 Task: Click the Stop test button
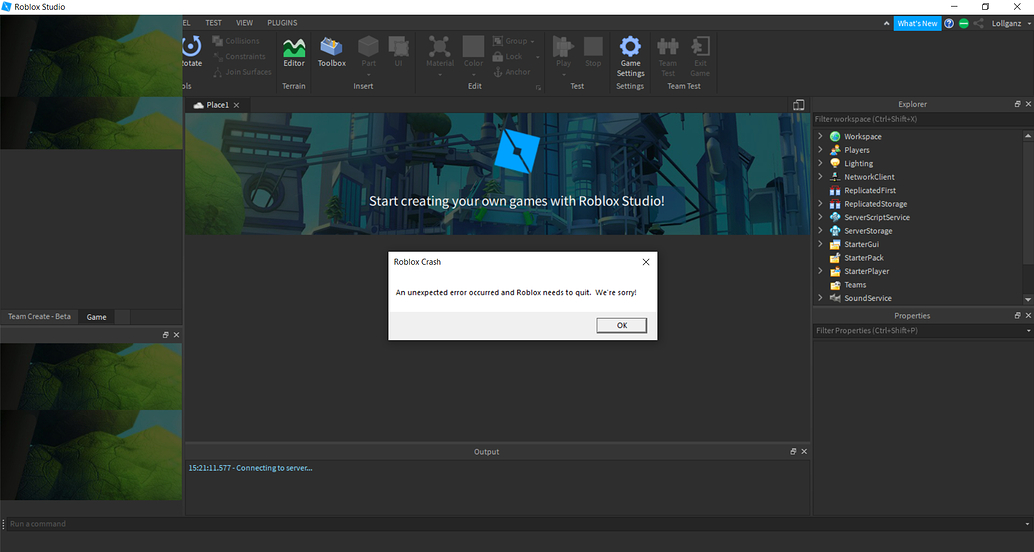tap(593, 52)
